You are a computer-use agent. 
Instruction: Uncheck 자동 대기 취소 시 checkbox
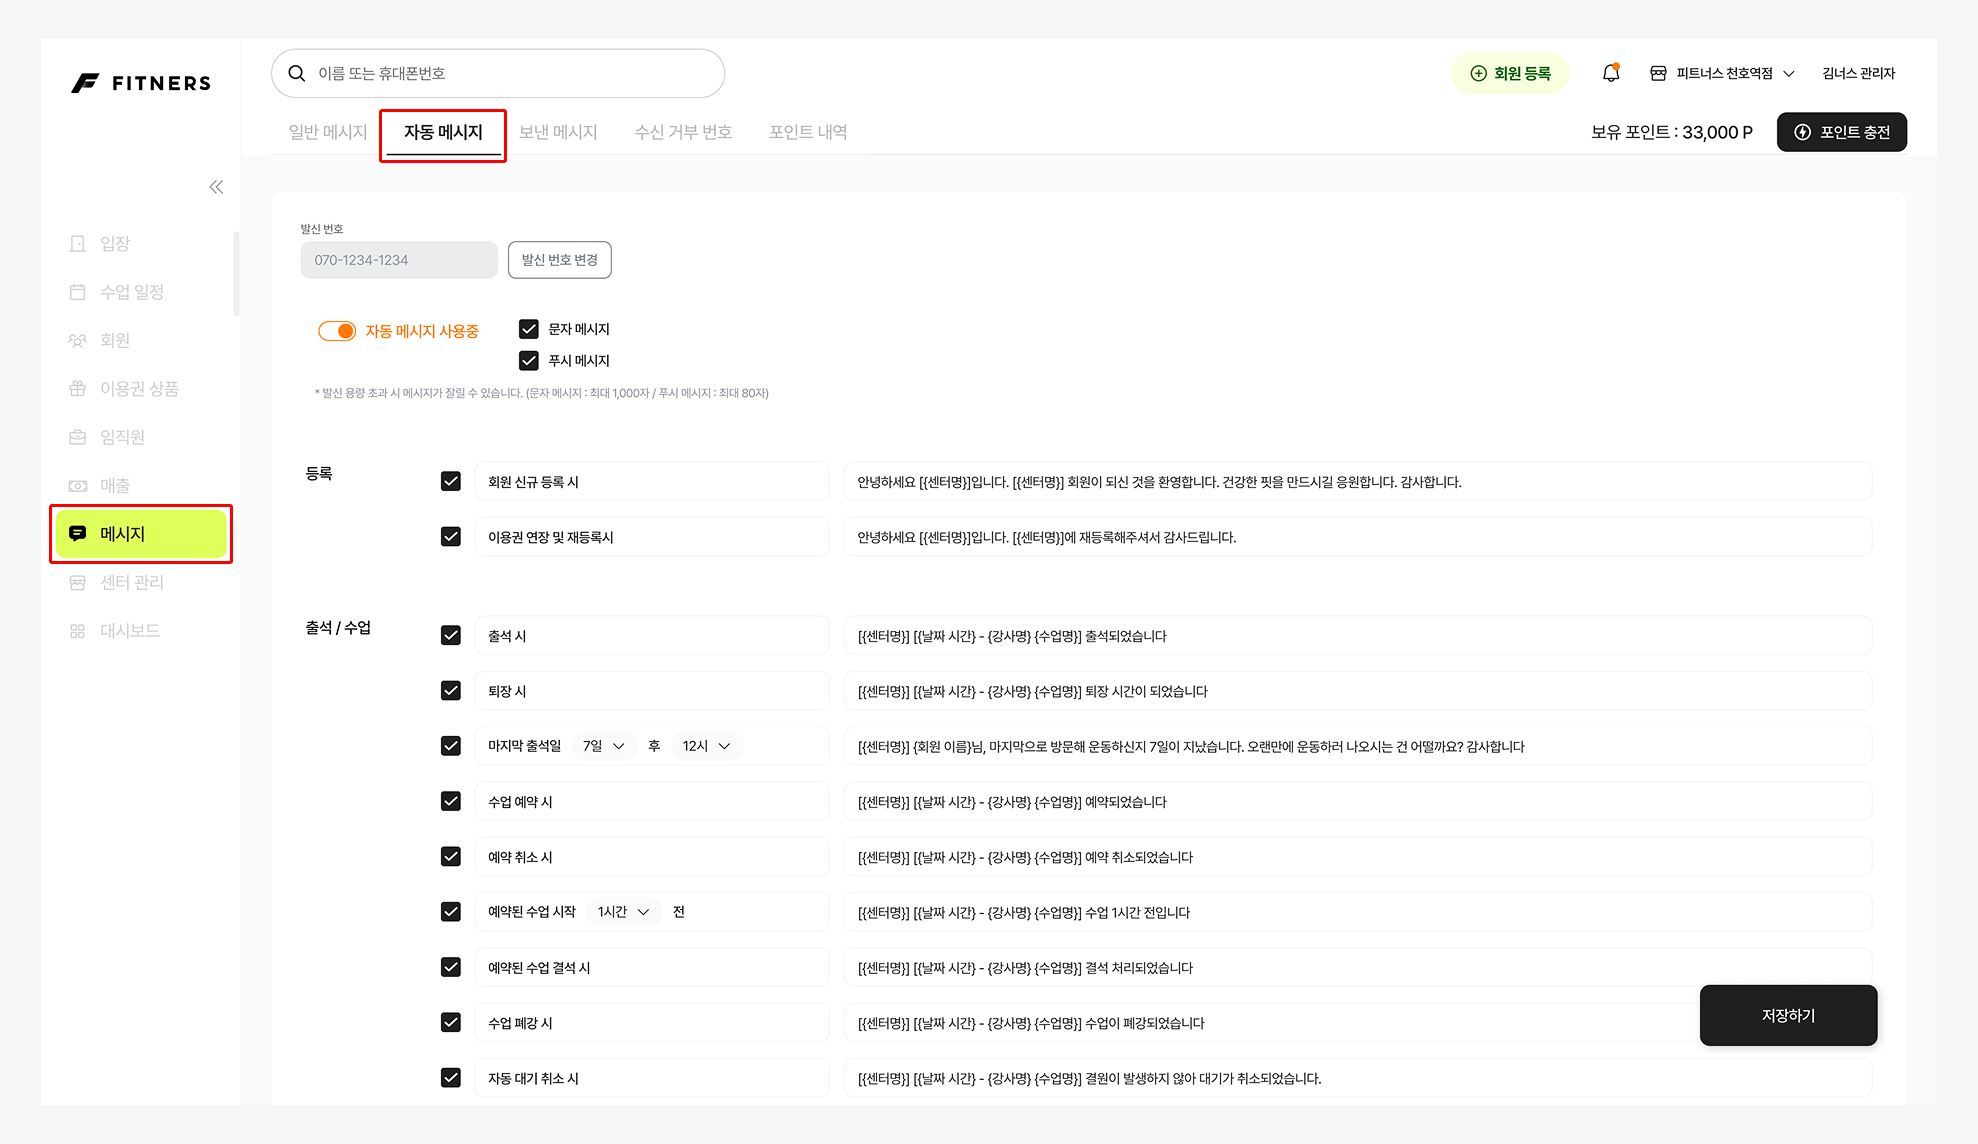point(451,1078)
